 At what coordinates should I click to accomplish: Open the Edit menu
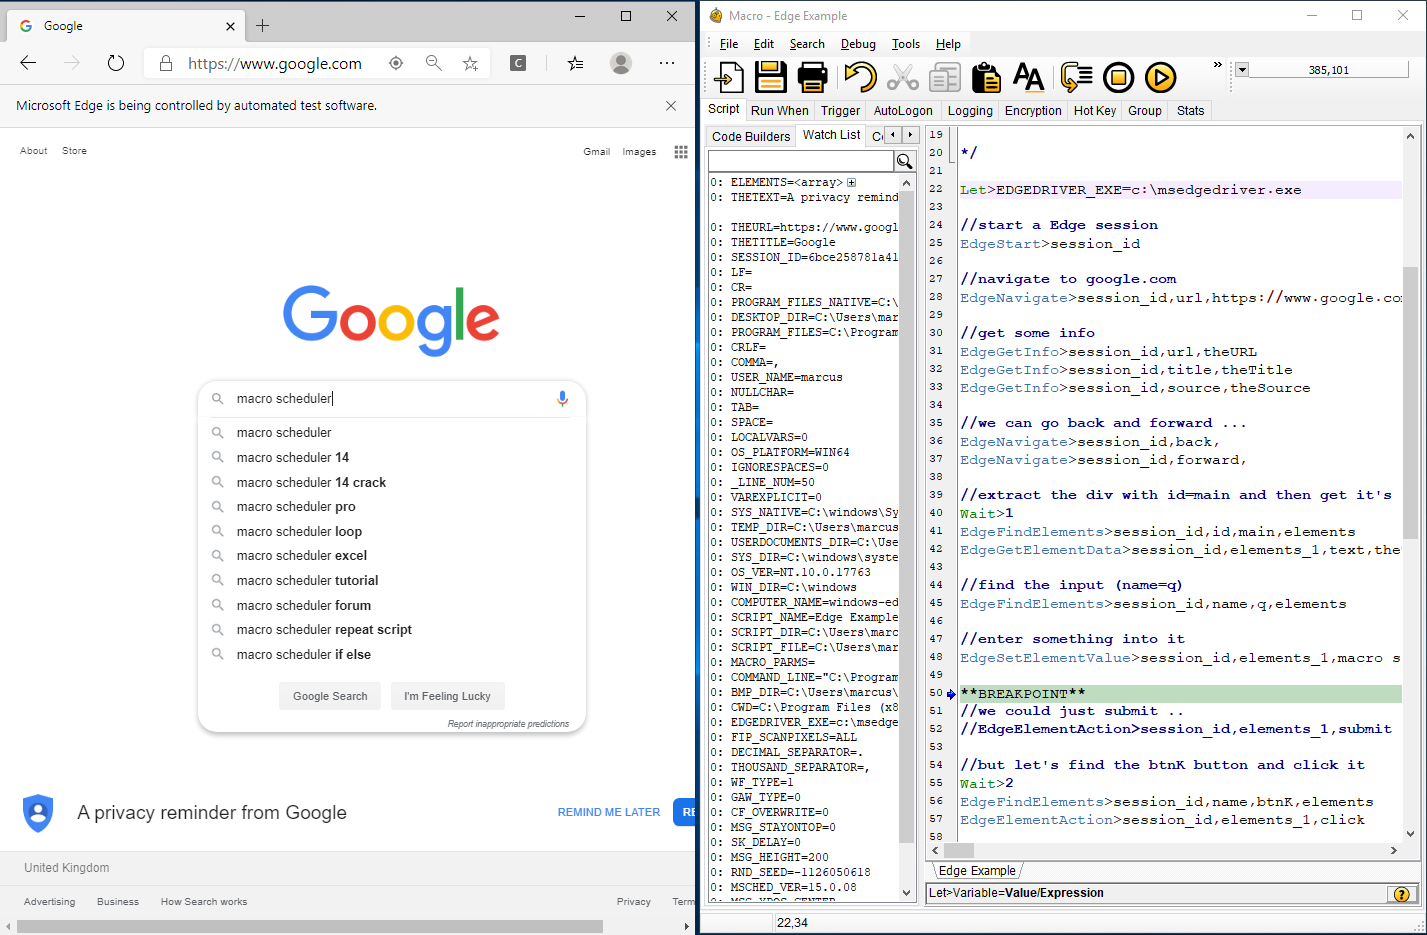(764, 44)
